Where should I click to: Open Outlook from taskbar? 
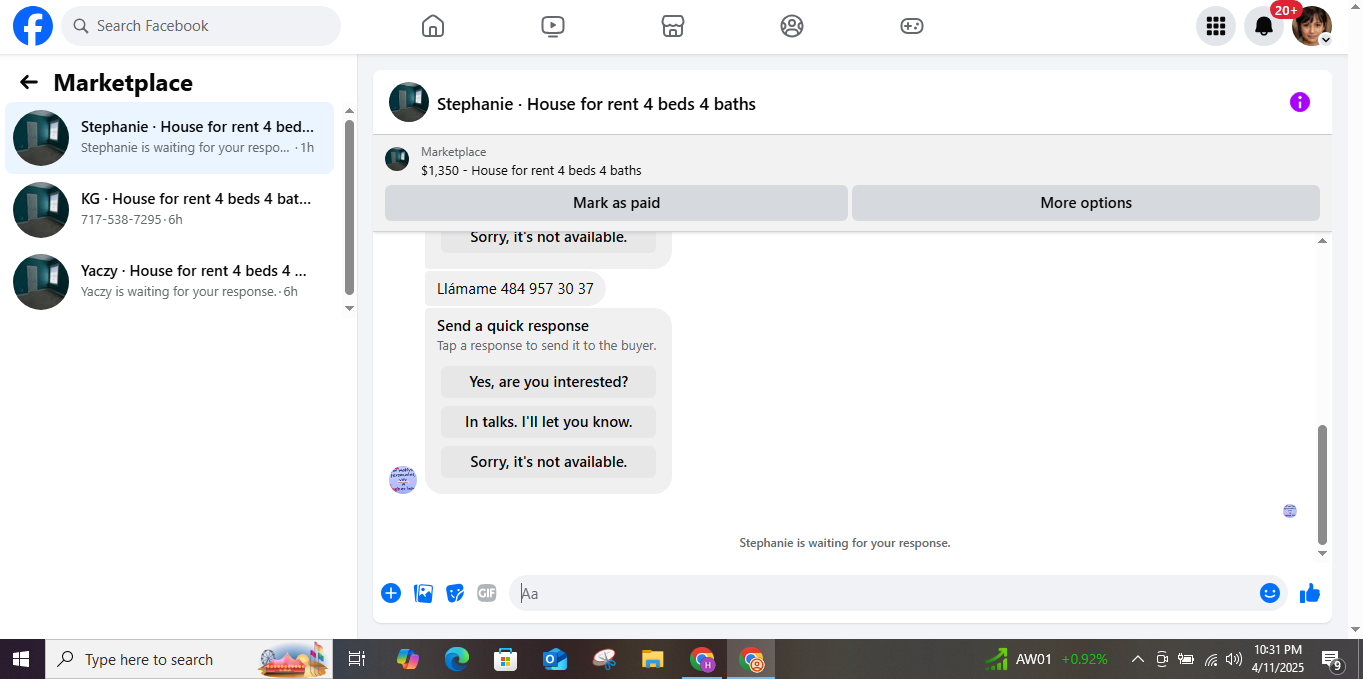555,659
